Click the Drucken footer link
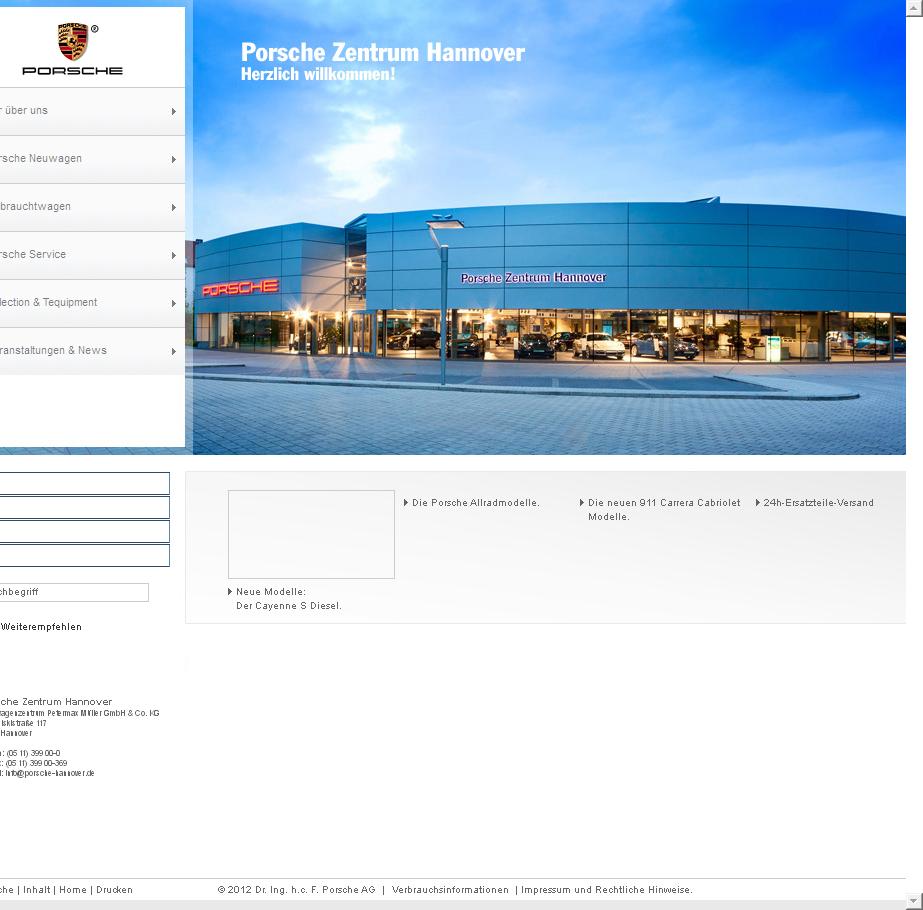The image size is (923, 910). point(114,890)
